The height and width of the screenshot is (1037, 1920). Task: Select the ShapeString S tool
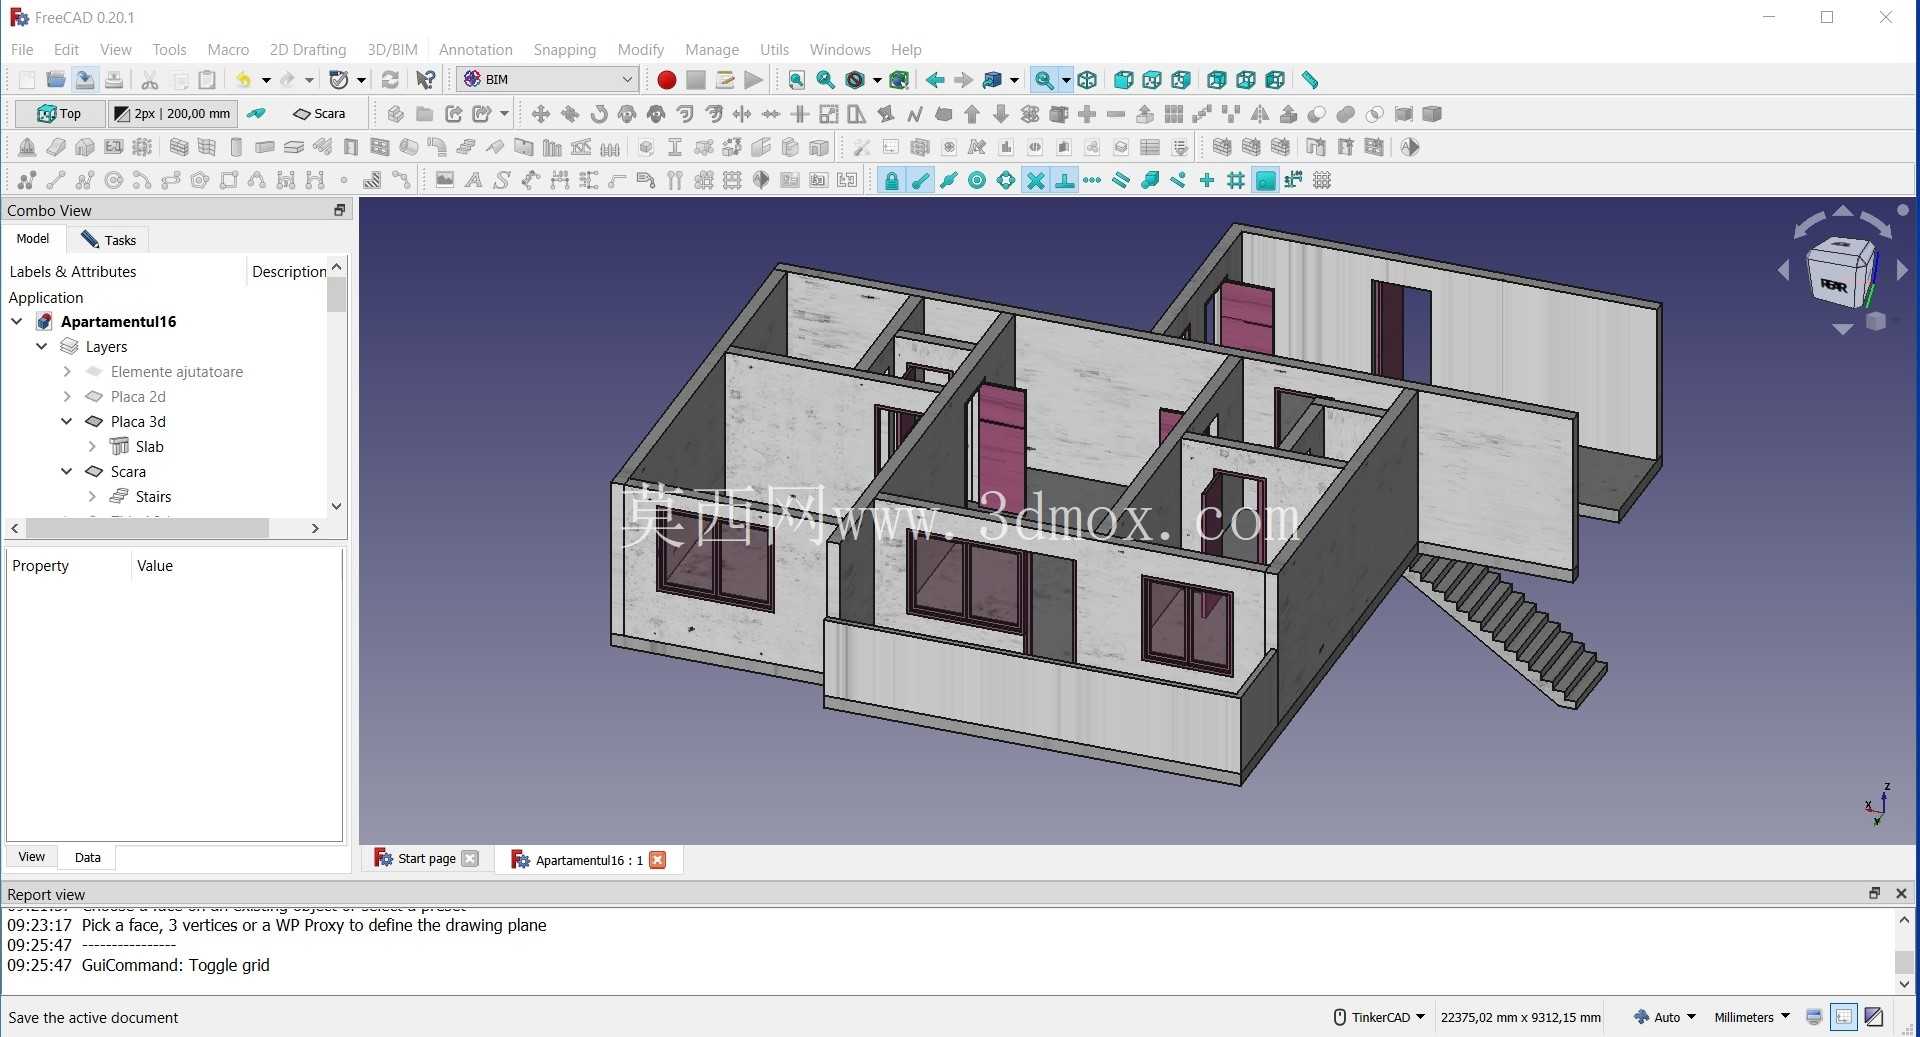503,180
